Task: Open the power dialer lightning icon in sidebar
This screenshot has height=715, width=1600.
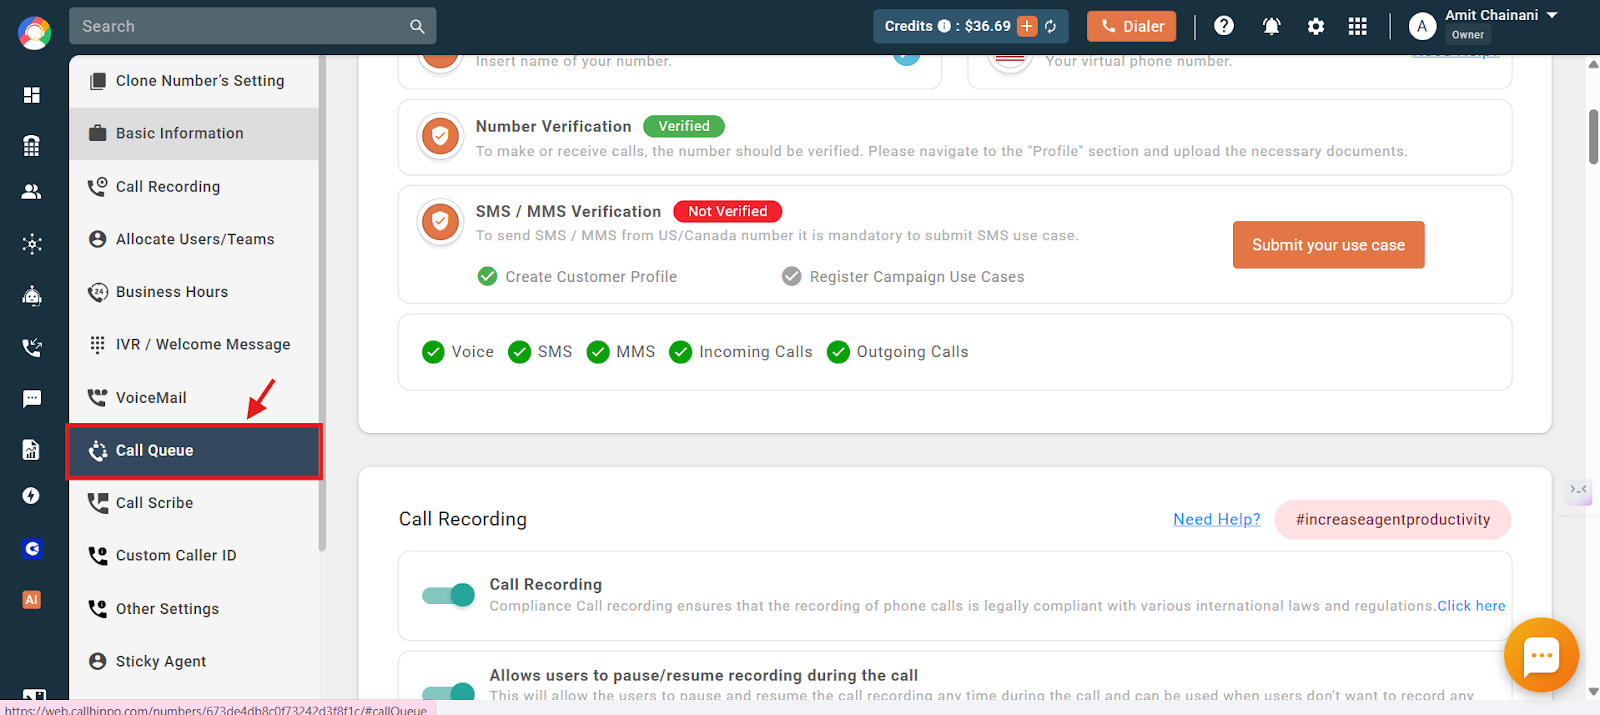Action: [32, 496]
